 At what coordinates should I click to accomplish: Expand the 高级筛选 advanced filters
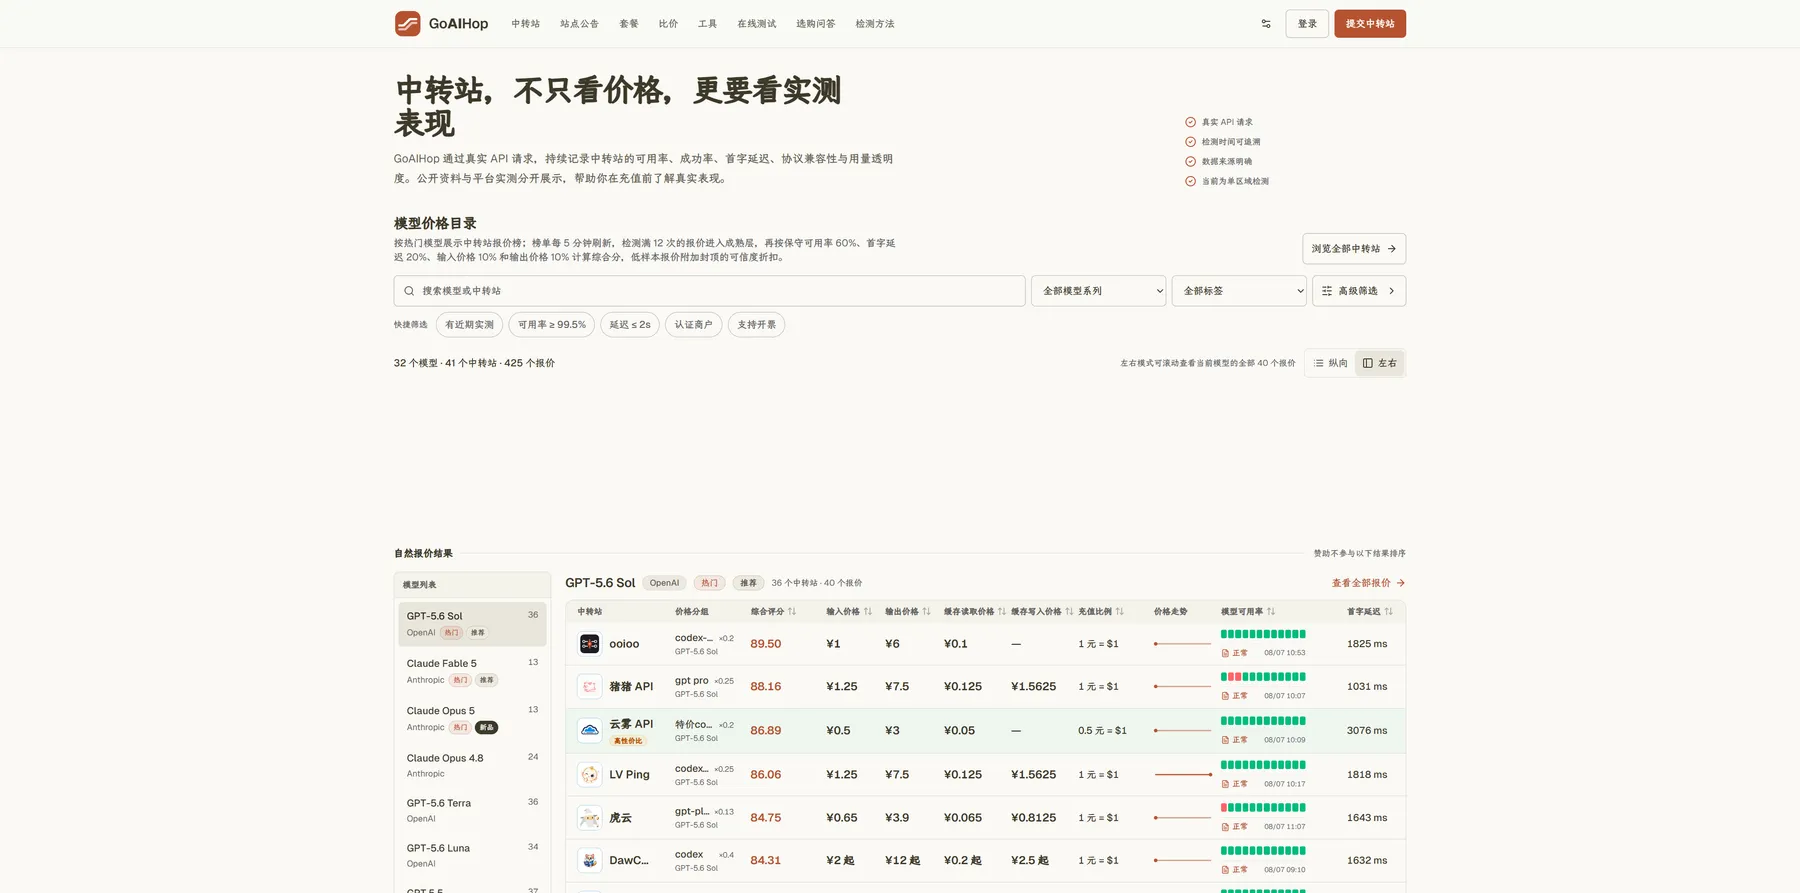click(x=1359, y=291)
